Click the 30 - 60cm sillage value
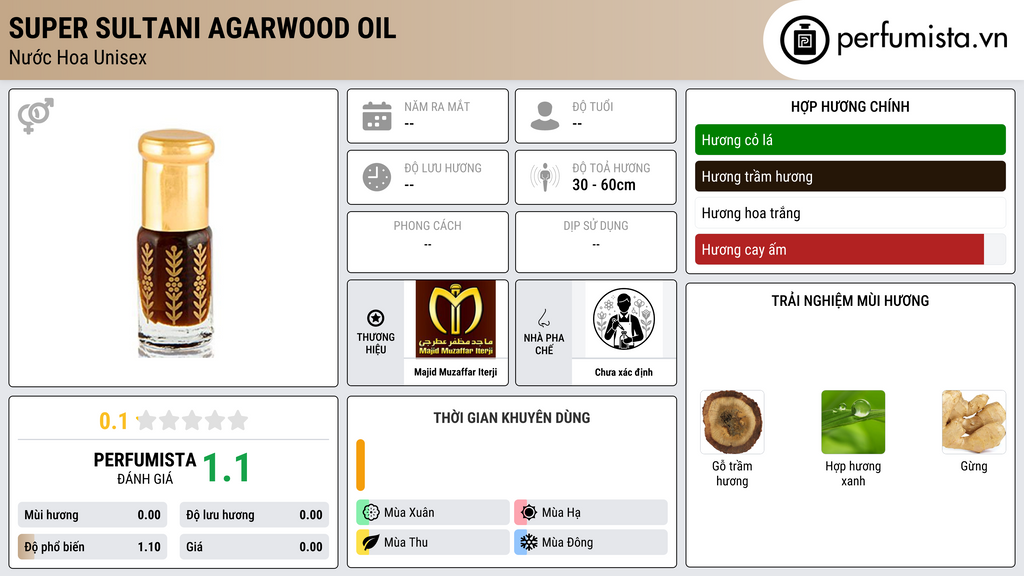Screen dimensions: 1024x576 603,185
